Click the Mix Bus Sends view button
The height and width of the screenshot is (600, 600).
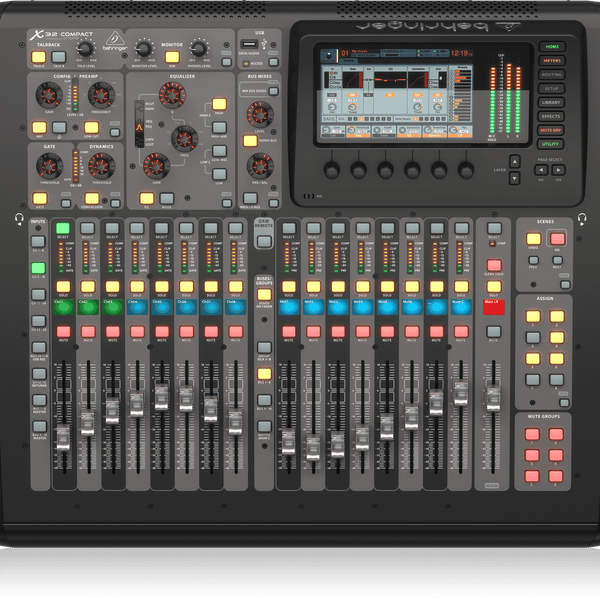pyautogui.click(x=274, y=91)
